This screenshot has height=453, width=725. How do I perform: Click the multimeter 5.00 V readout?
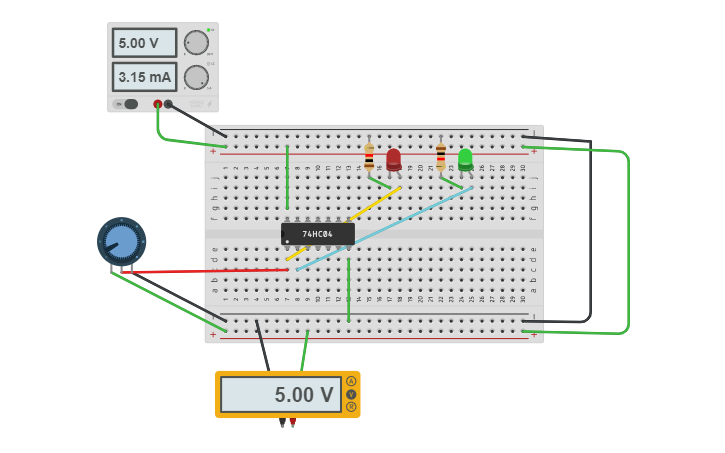(x=282, y=394)
